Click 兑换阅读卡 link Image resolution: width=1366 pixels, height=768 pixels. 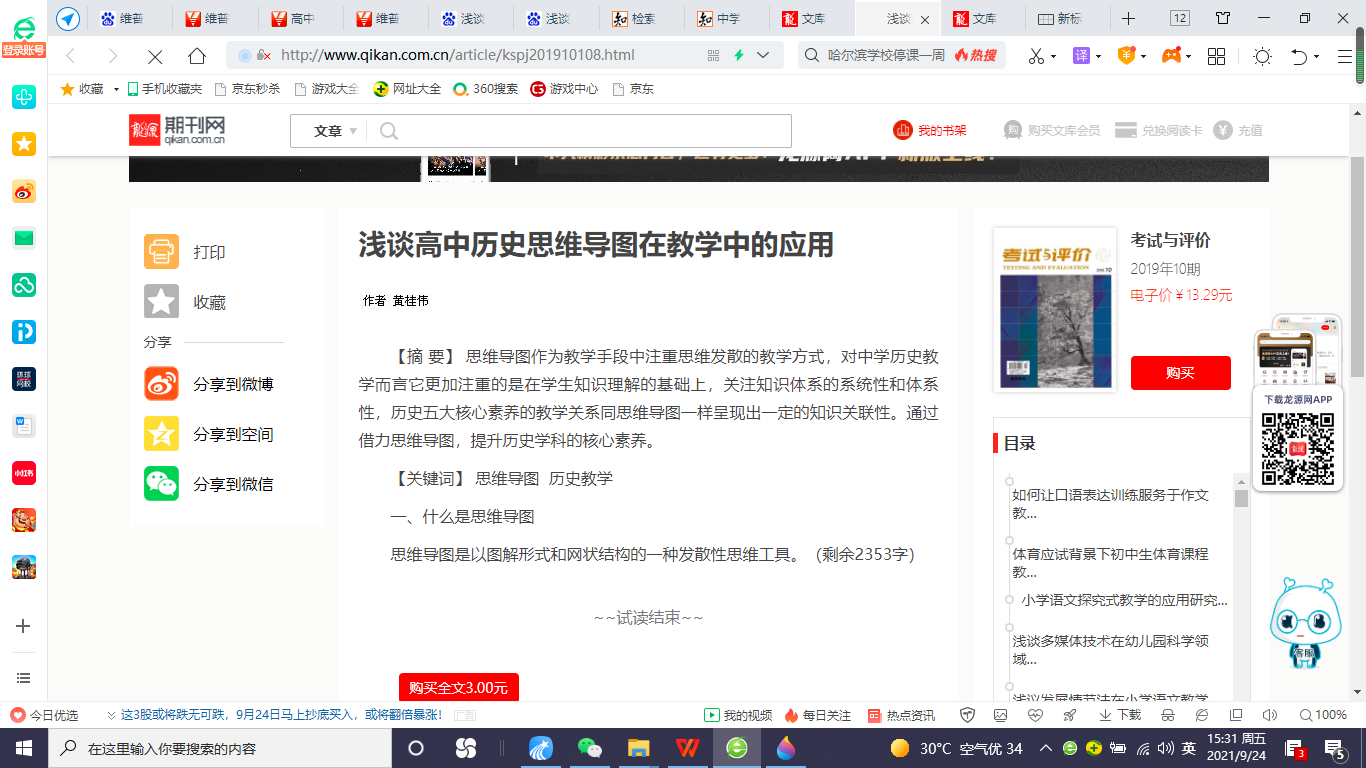(1158, 130)
